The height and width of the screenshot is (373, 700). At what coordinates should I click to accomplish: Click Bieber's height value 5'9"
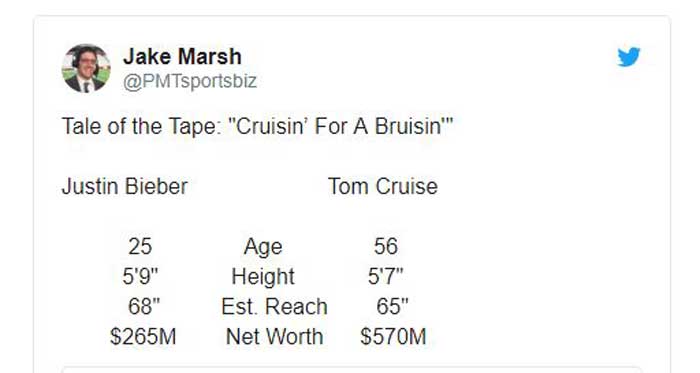140,276
